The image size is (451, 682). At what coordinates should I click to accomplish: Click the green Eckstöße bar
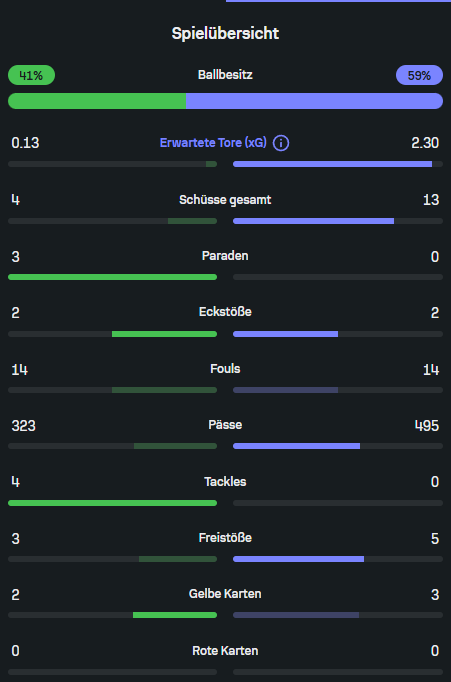[x=164, y=334]
